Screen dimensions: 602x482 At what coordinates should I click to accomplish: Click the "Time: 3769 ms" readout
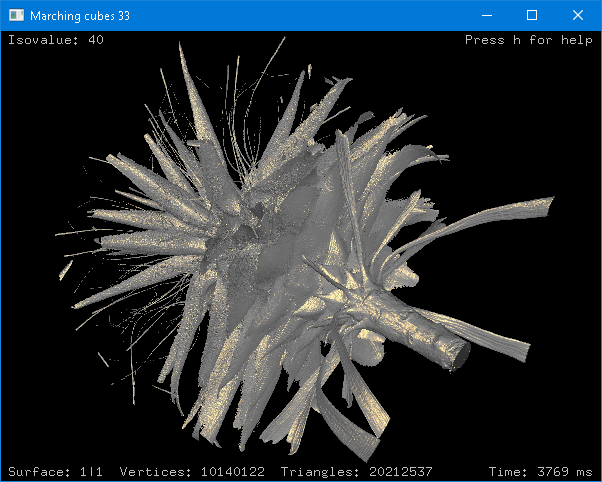pos(540,471)
